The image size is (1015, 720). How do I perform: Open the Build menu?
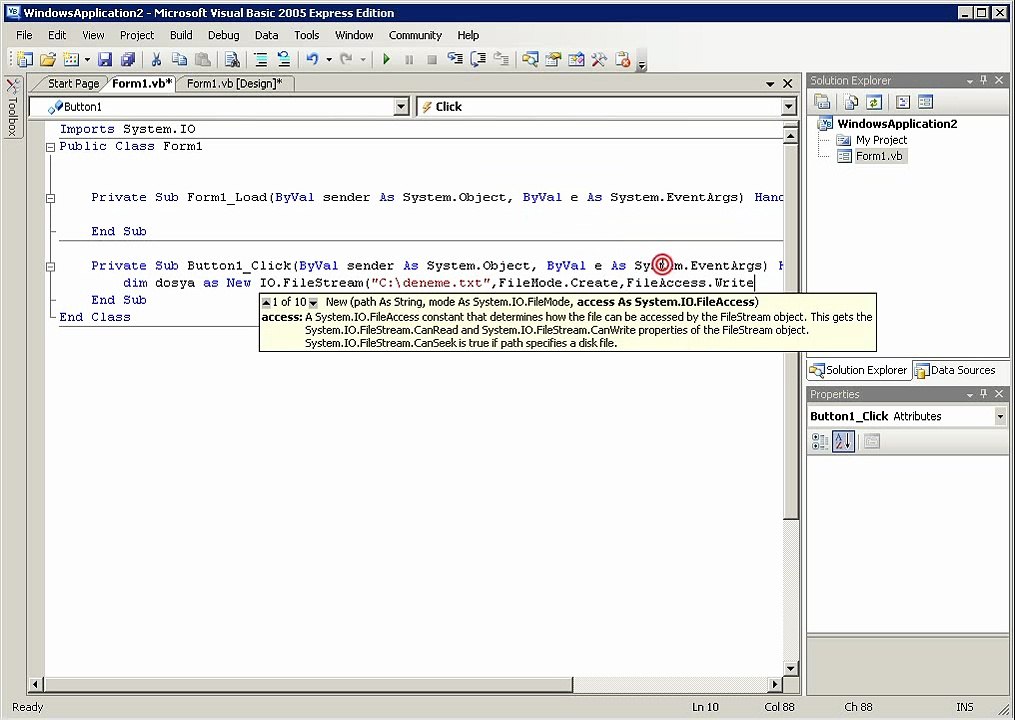point(181,35)
